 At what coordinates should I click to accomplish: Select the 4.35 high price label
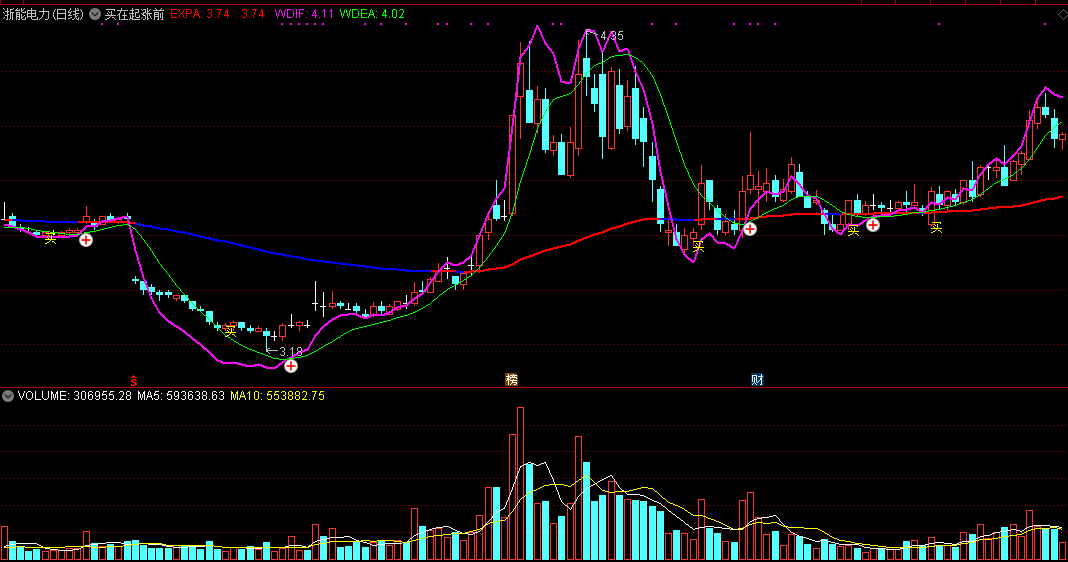[612, 35]
